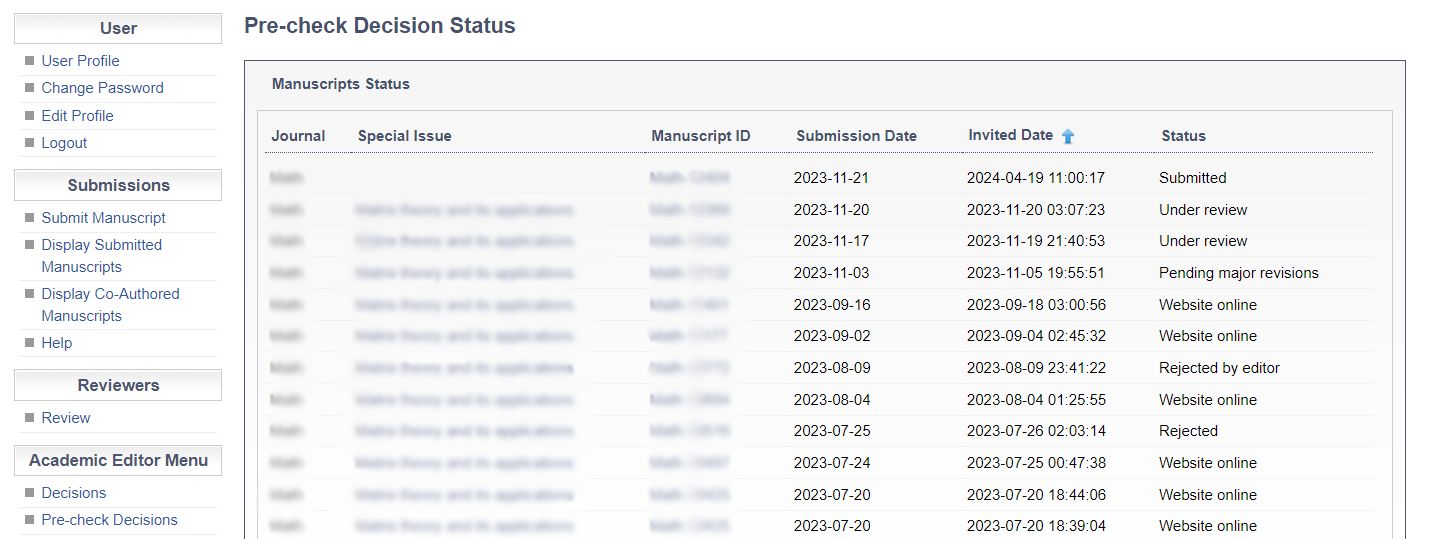Open the Help link in Submissions
The image size is (1441, 539).
56,343
